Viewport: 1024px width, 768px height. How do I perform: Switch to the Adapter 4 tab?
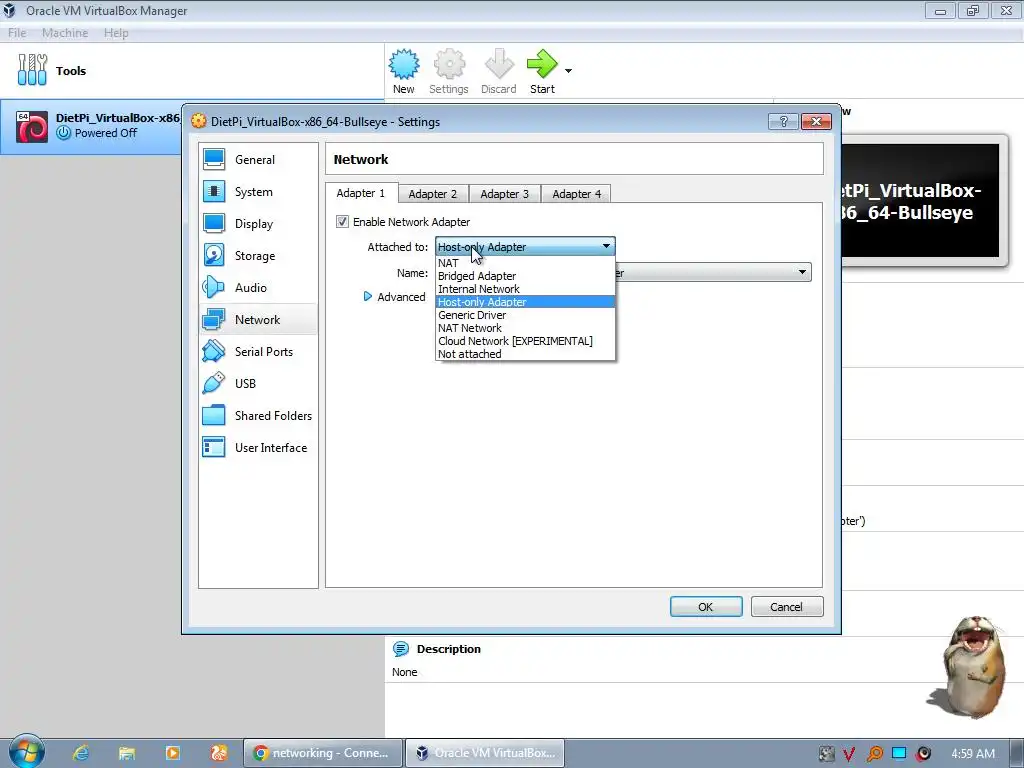(x=576, y=194)
